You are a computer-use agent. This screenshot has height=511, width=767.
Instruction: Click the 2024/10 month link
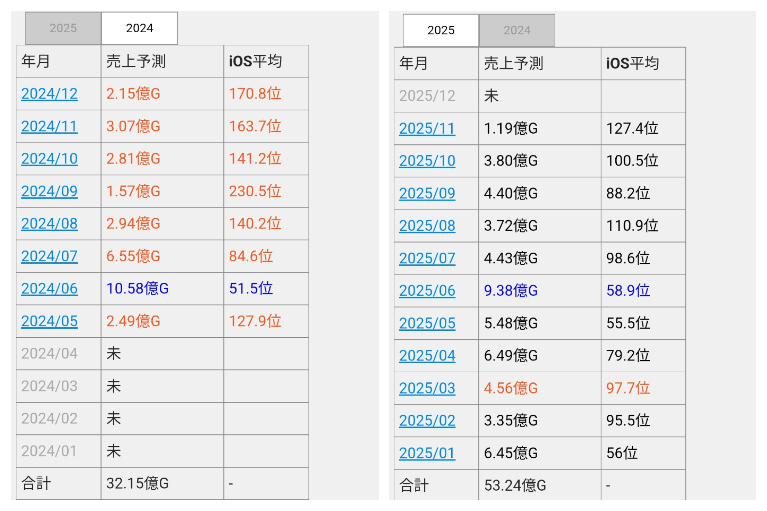click(x=49, y=159)
